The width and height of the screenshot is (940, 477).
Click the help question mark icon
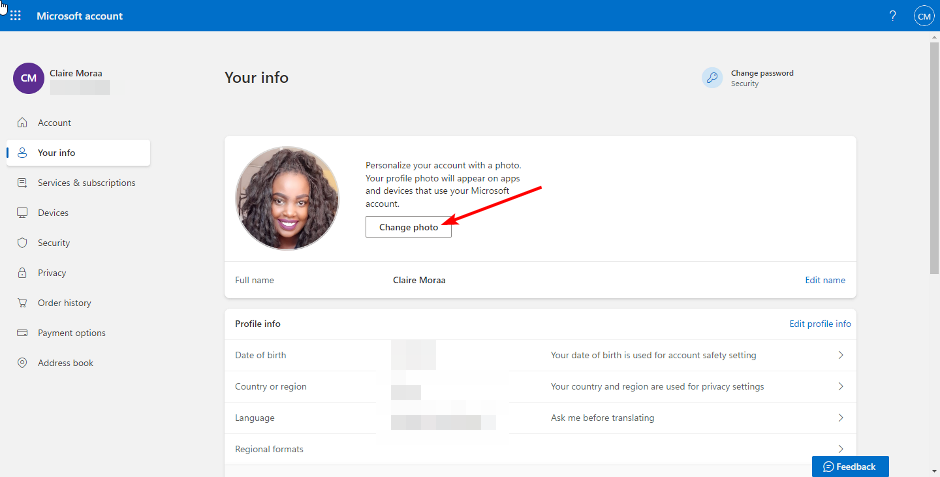click(893, 16)
